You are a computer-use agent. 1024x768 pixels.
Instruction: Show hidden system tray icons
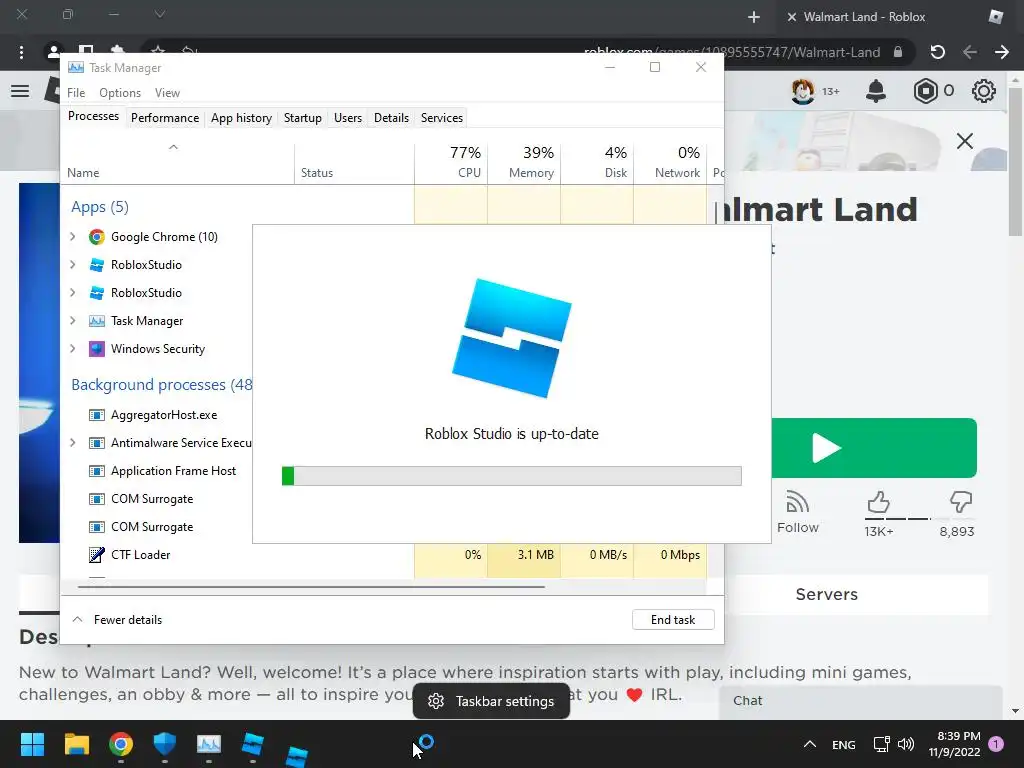tap(810, 744)
